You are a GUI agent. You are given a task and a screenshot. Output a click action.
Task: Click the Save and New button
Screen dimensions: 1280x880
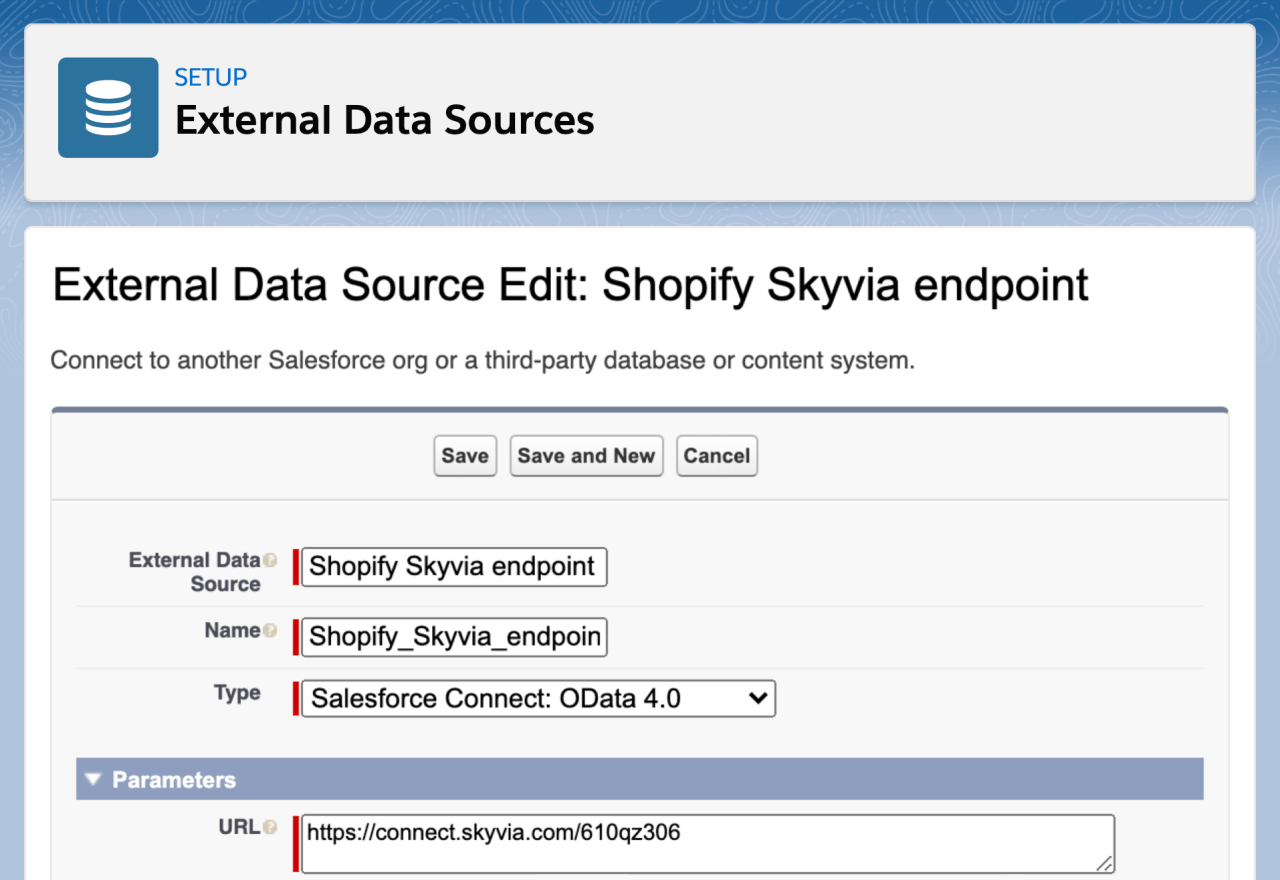[x=586, y=456]
